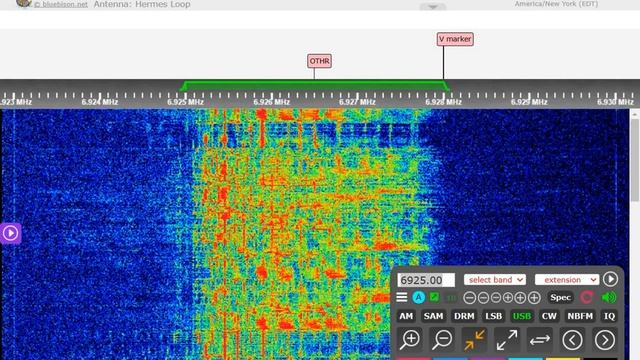Click the medium minus frequency step button
This screenshot has width=640, height=360.
coord(483,298)
